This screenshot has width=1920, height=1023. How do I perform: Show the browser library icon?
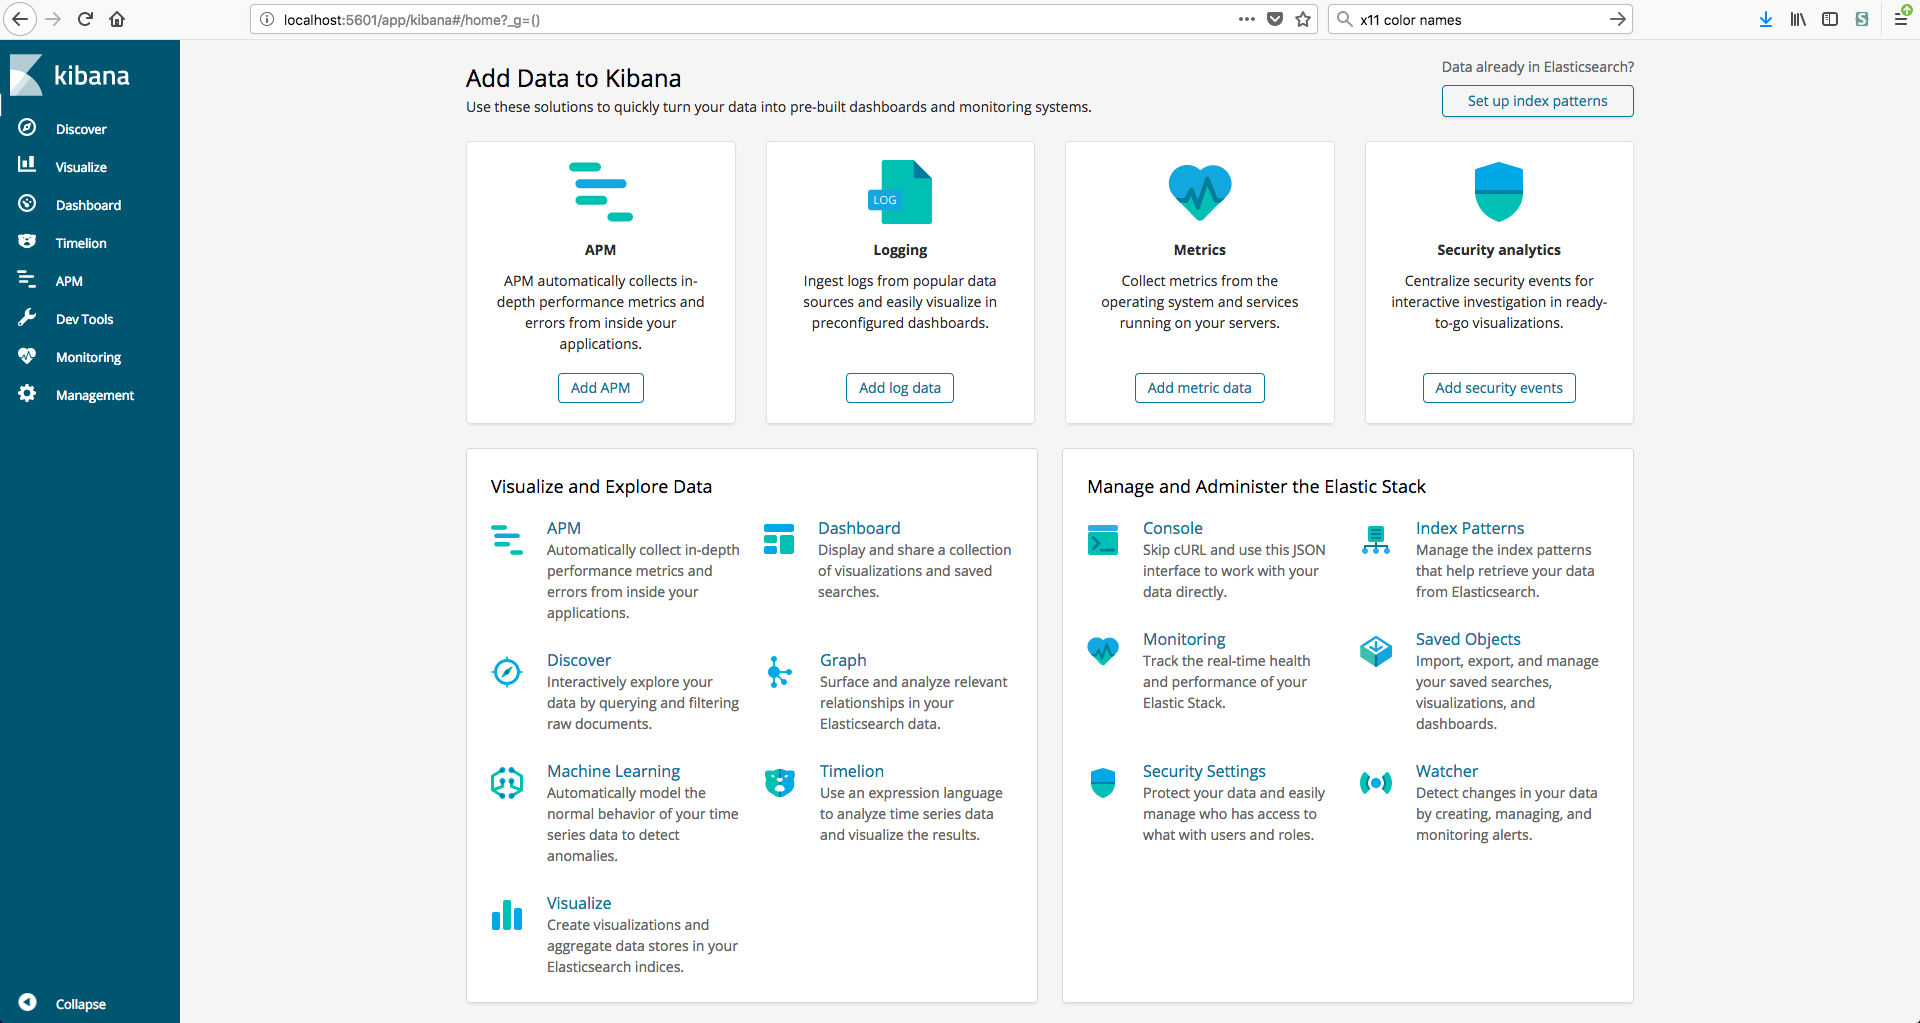click(1798, 19)
